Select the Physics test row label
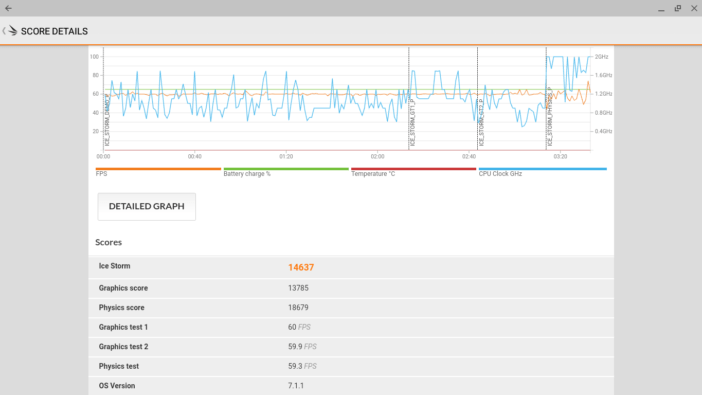Viewport: 702px width, 395px height. click(x=119, y=366)
